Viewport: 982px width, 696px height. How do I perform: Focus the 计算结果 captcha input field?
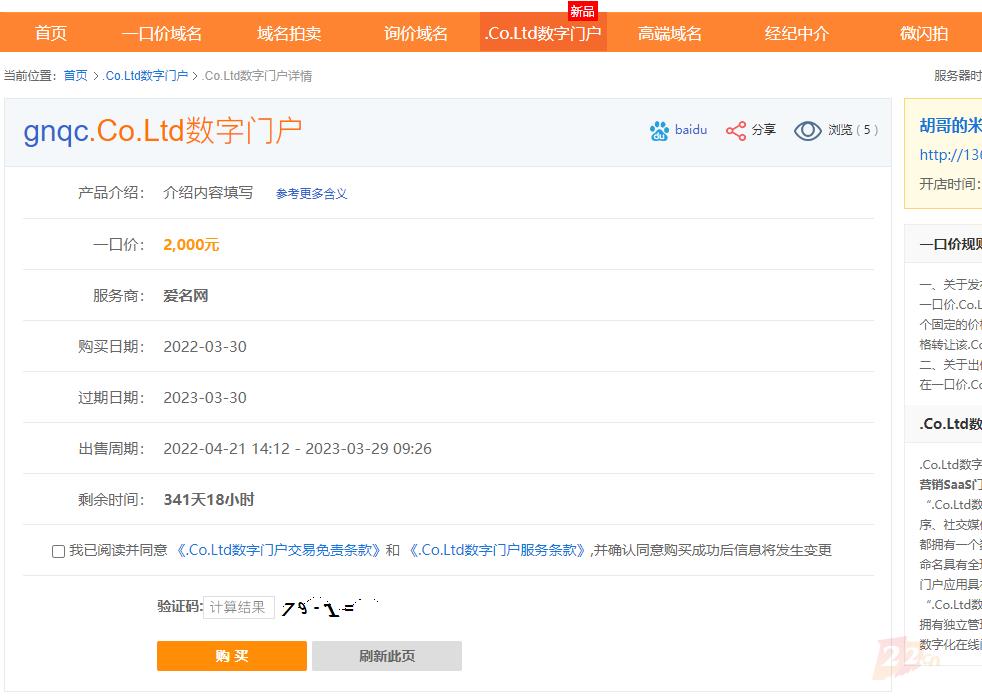(239, 607)
